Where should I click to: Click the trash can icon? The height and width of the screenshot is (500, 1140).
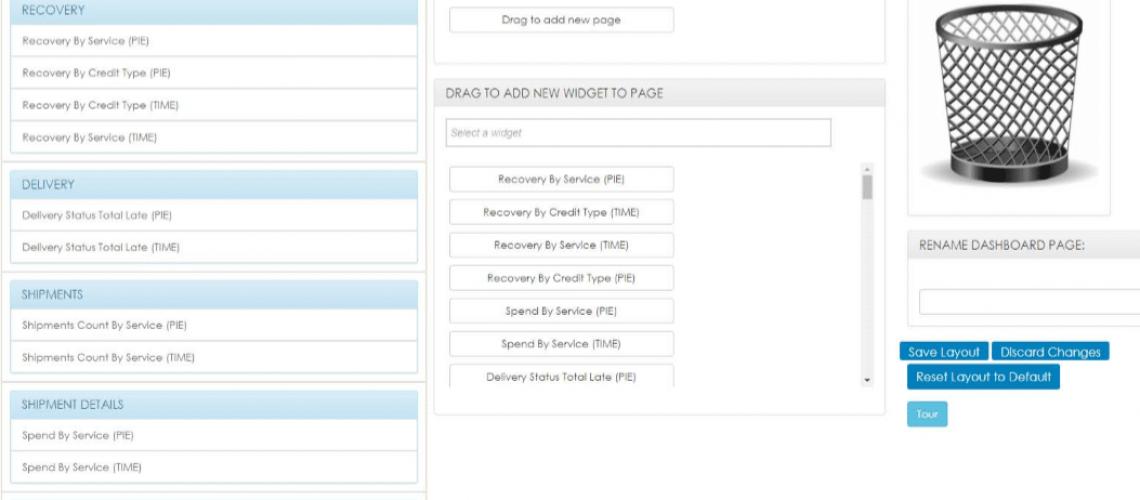click(x=1007, y=95)
